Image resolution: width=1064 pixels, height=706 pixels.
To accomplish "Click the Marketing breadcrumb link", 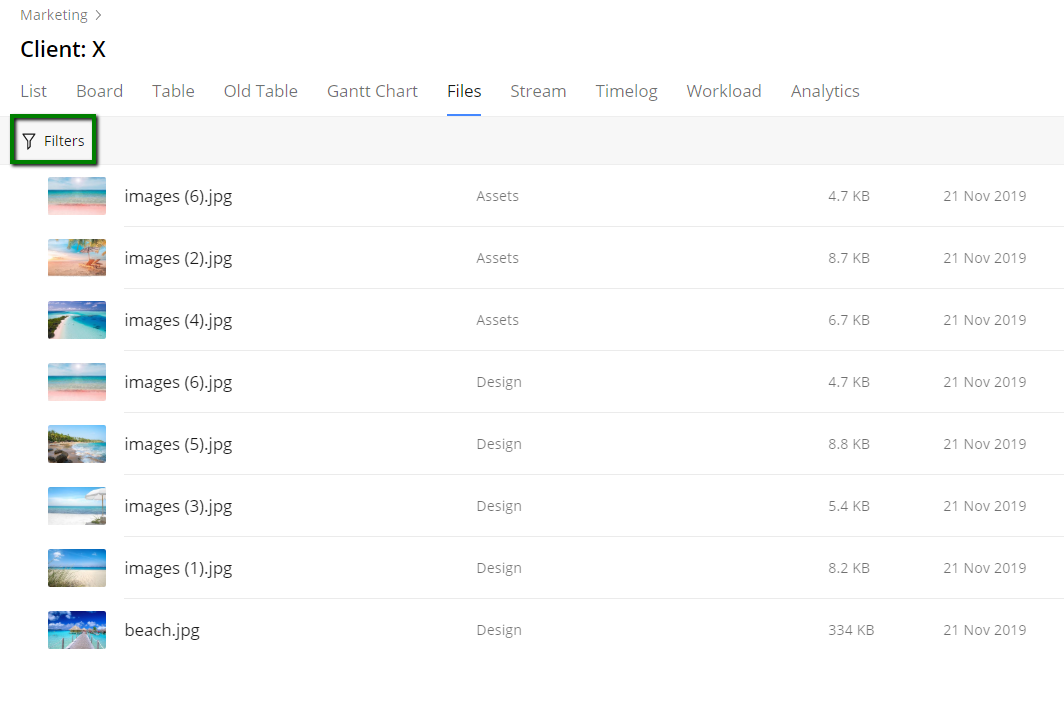I will tap(53, 15).
